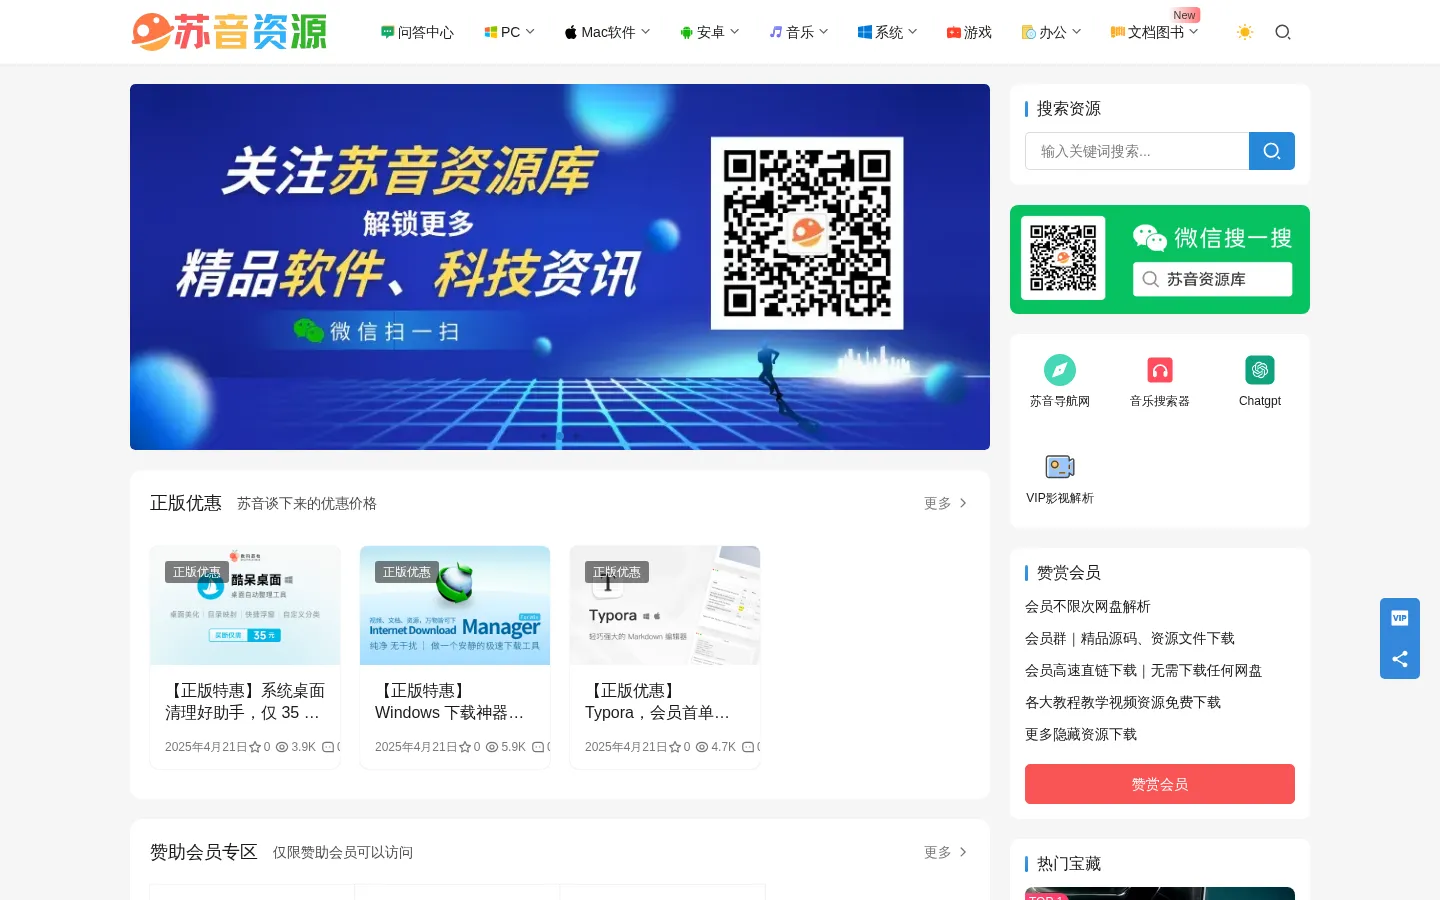Open 【正版优惠】Typora，会员首单 title link
The width and height of the screenshot is (1440, 900).
click(658, 702)
